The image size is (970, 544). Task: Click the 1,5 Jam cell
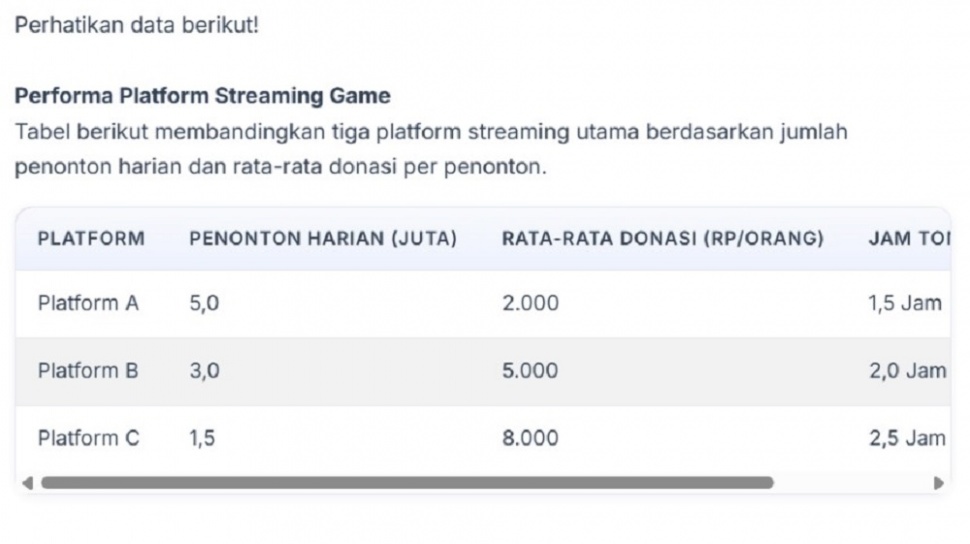[906, 303]
